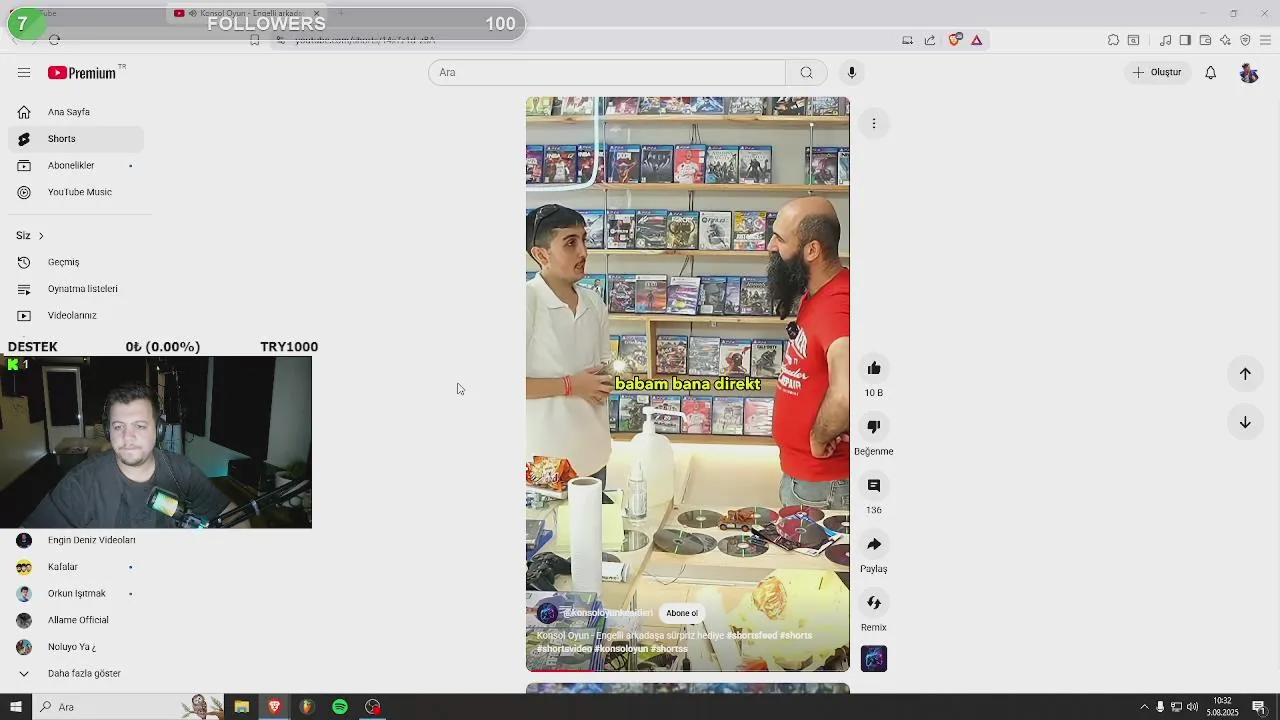This screenshot has height=720, width=1280.
Task: Start voice search with microphone icon
Action: pos(852,72)
